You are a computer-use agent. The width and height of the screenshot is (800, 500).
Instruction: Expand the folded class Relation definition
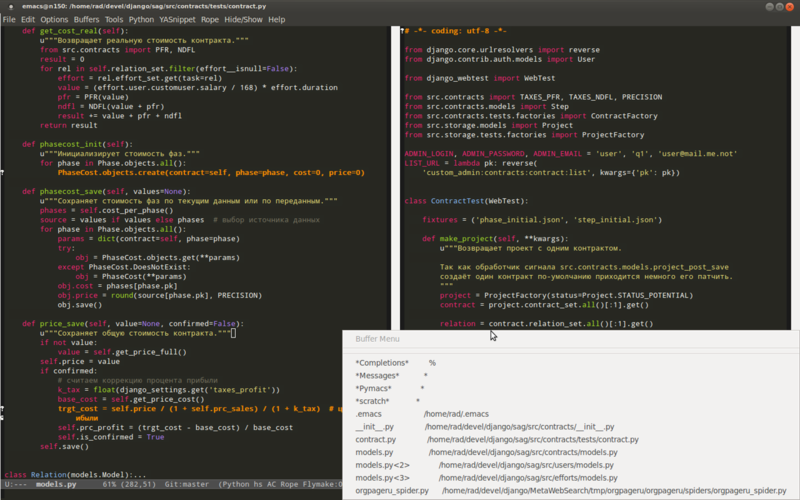click(x=75, y=474)
